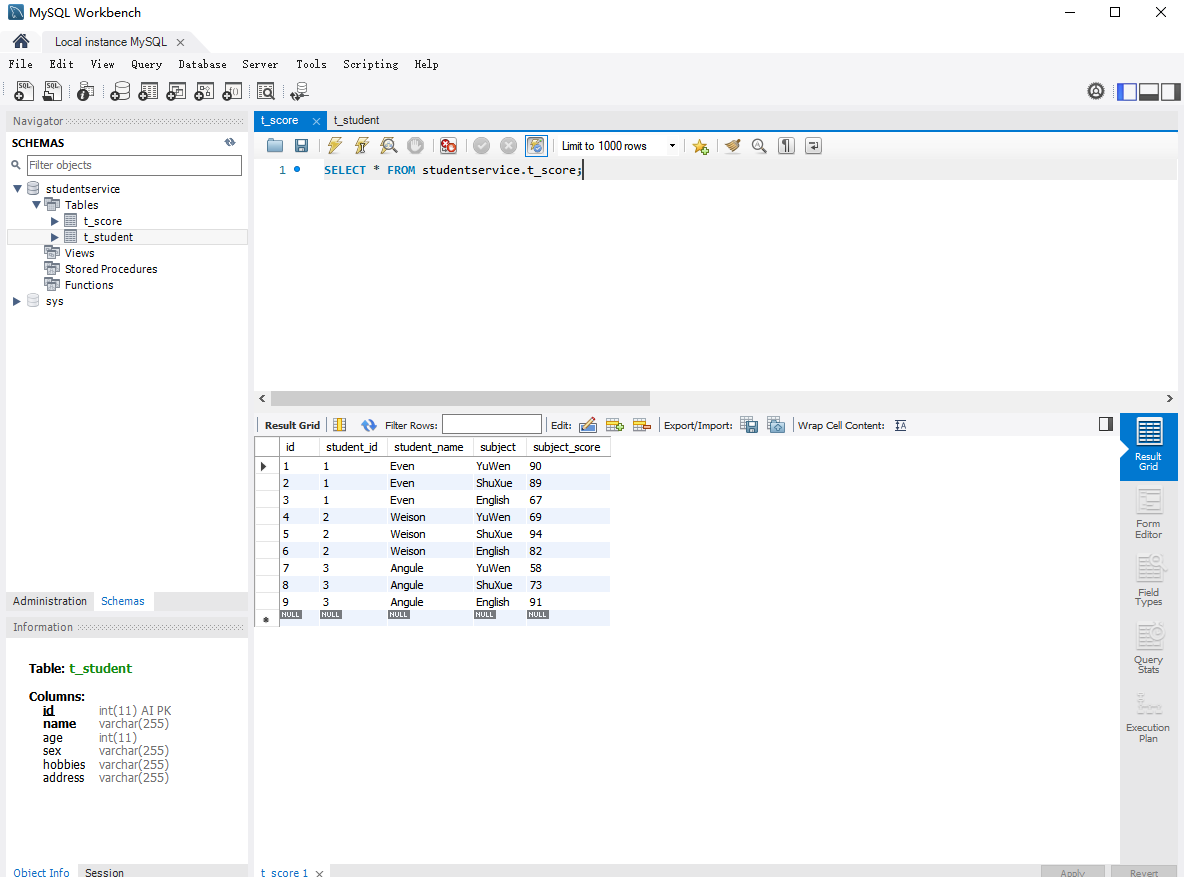Switch to the t_student query tab
Viewport: 1185px width, 877px height.
[x=357, y=120]
